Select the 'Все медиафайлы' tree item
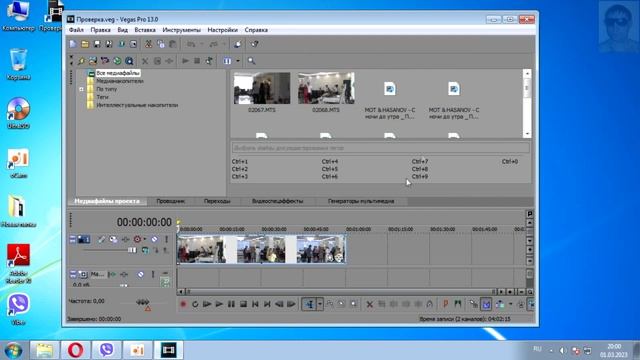This screenshot has width=640, height=360. 118,73
